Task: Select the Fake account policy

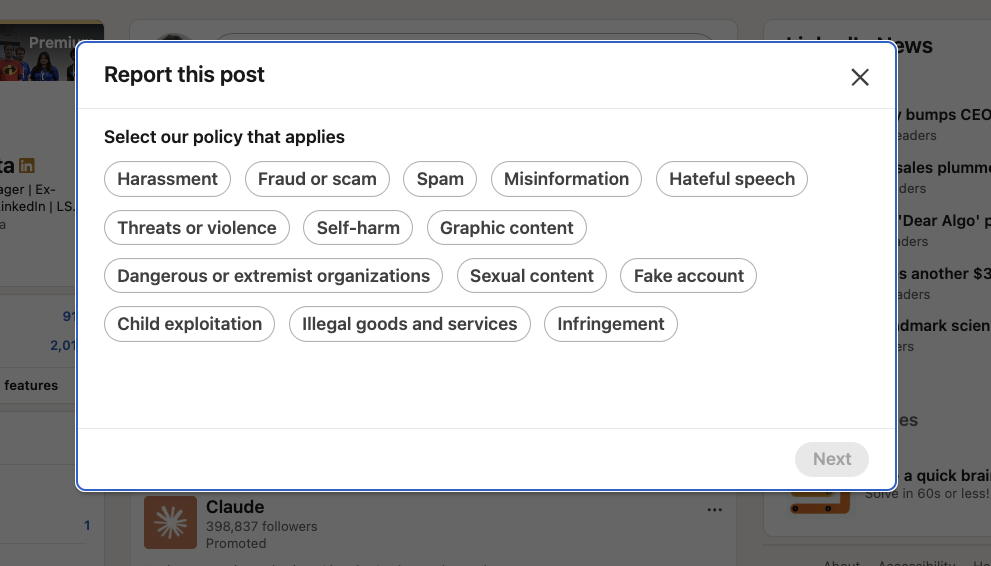Action: (688, 275)
